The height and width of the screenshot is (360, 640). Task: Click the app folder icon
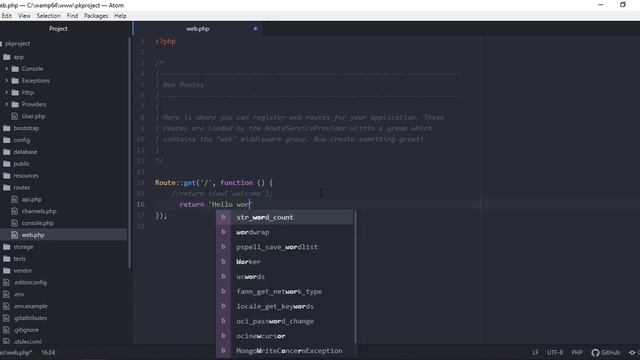[x=7, y=57]
